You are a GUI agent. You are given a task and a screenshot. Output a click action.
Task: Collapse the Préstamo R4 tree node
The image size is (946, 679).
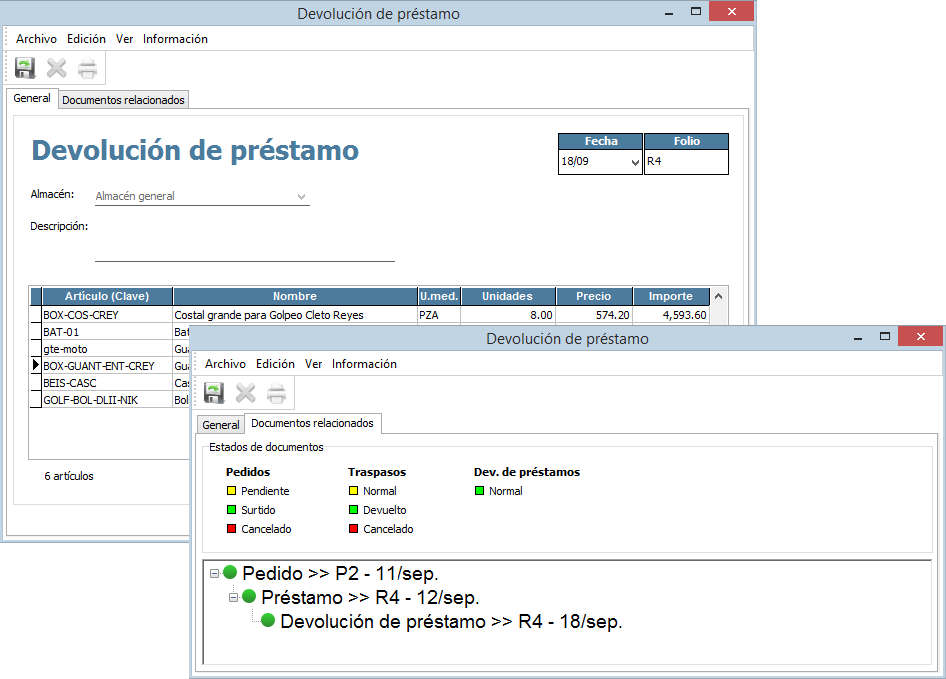point(233,597)
